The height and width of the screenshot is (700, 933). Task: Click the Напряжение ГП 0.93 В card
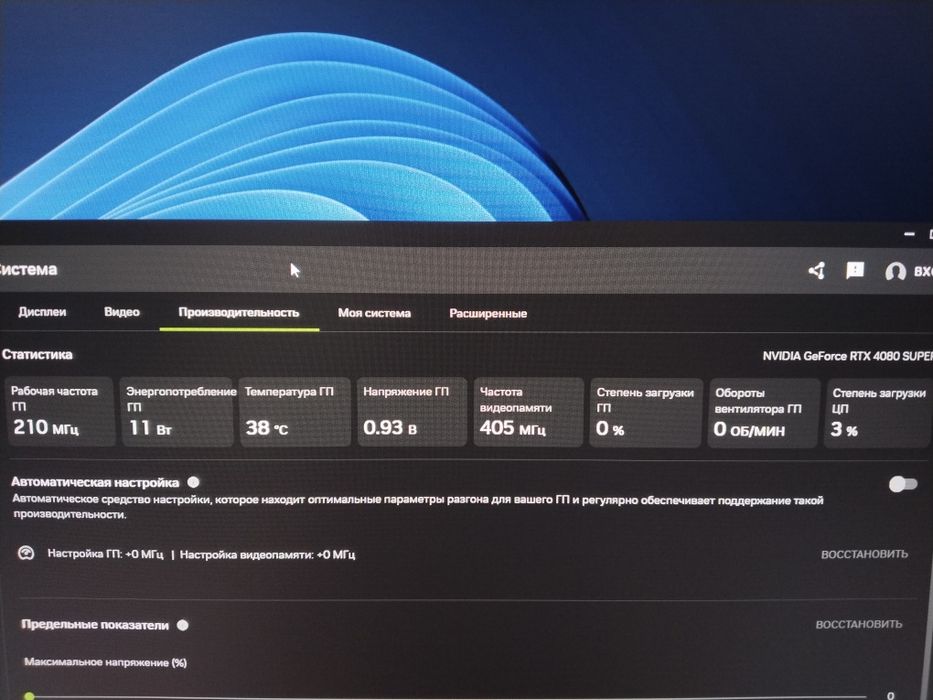[x=412, y=412]
